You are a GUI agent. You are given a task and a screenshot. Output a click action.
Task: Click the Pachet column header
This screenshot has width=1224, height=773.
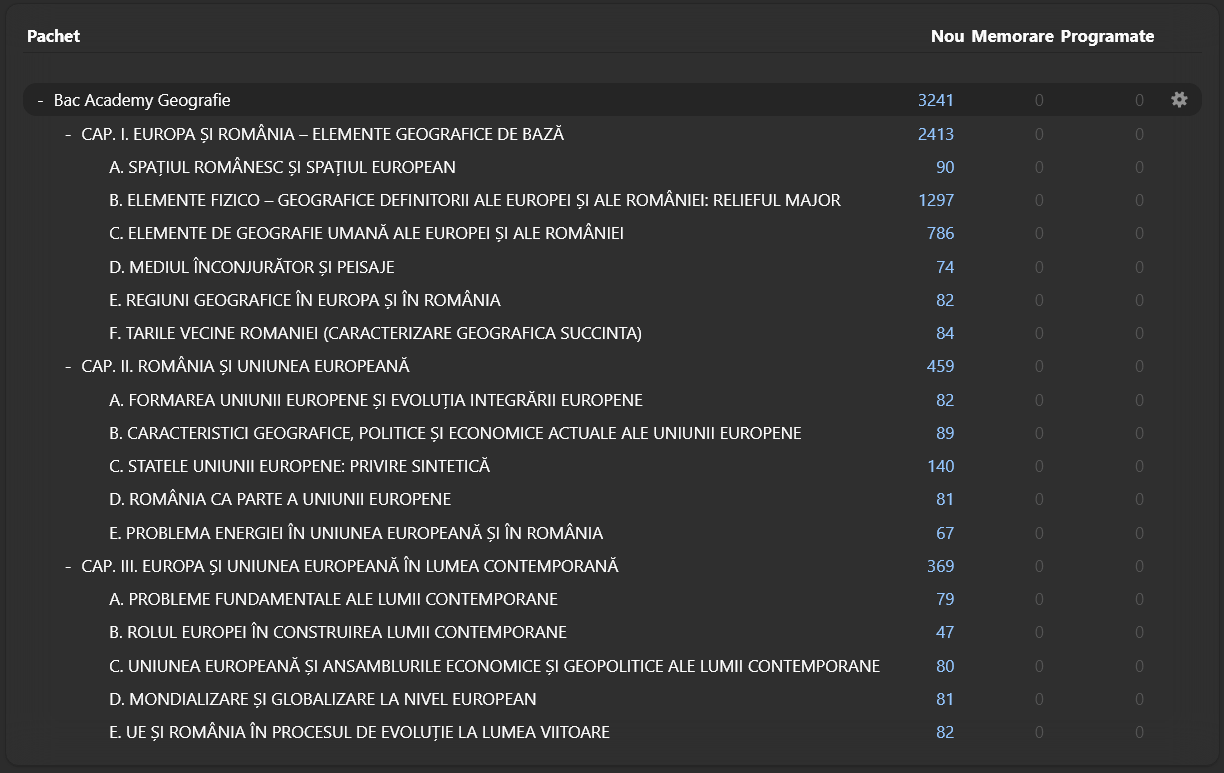(x=53, y=36)
